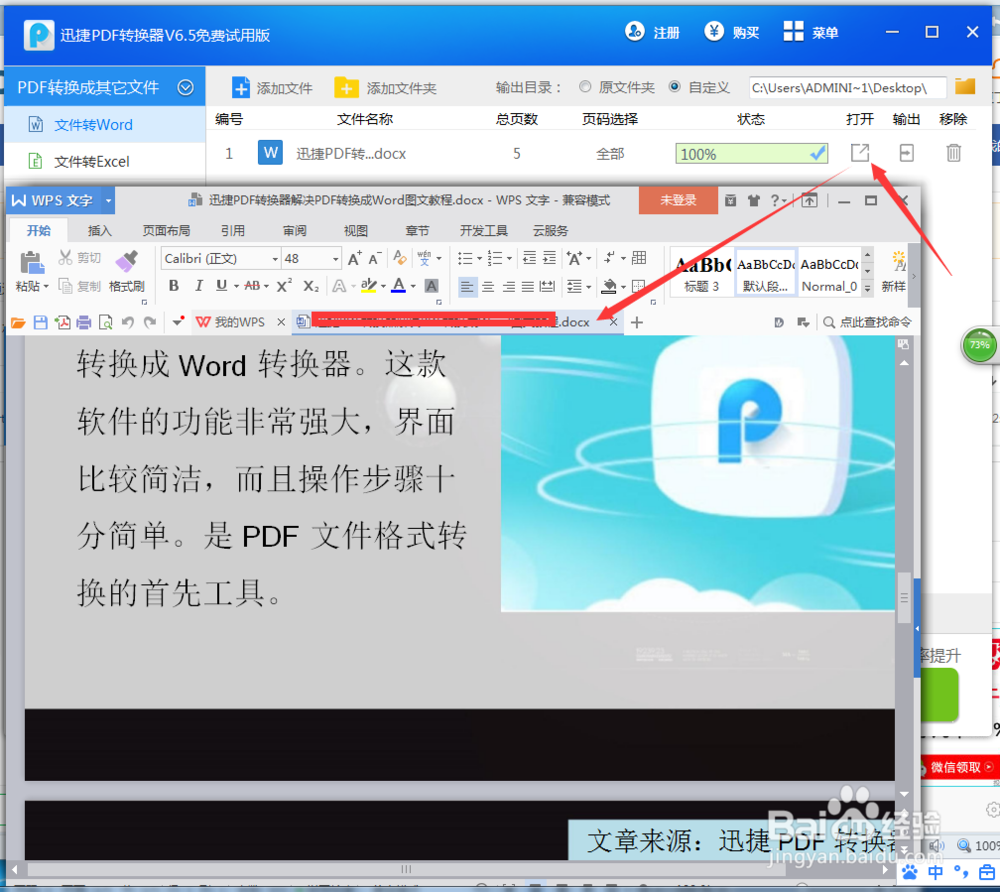Switch to the 我的WPS document tab
Viewport: 1000px width, 892px height.
point(239,322)
